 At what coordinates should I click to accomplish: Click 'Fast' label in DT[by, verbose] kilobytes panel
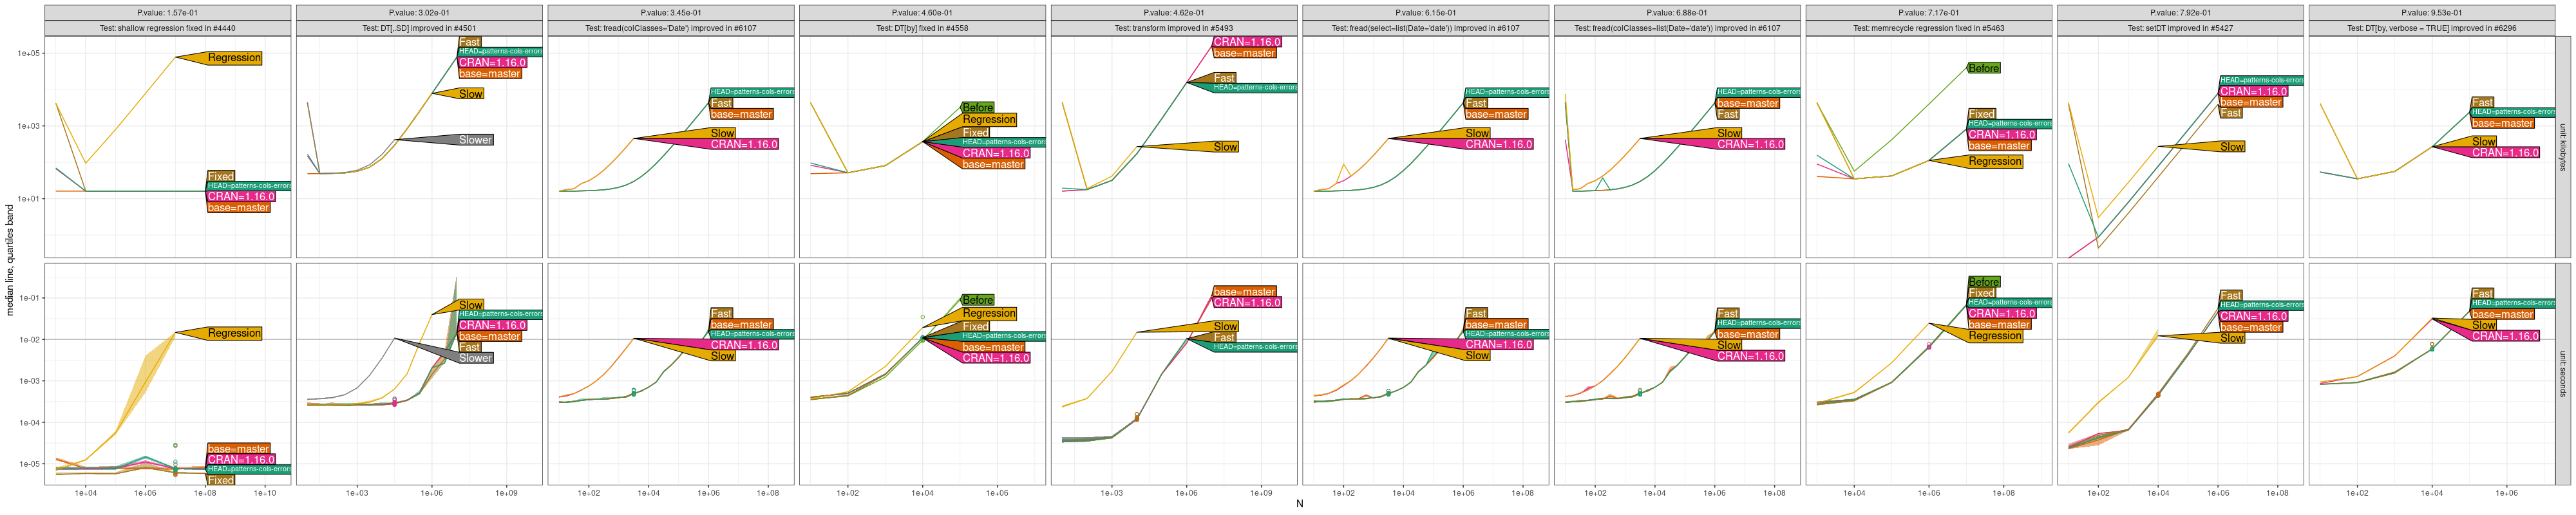2482,102
